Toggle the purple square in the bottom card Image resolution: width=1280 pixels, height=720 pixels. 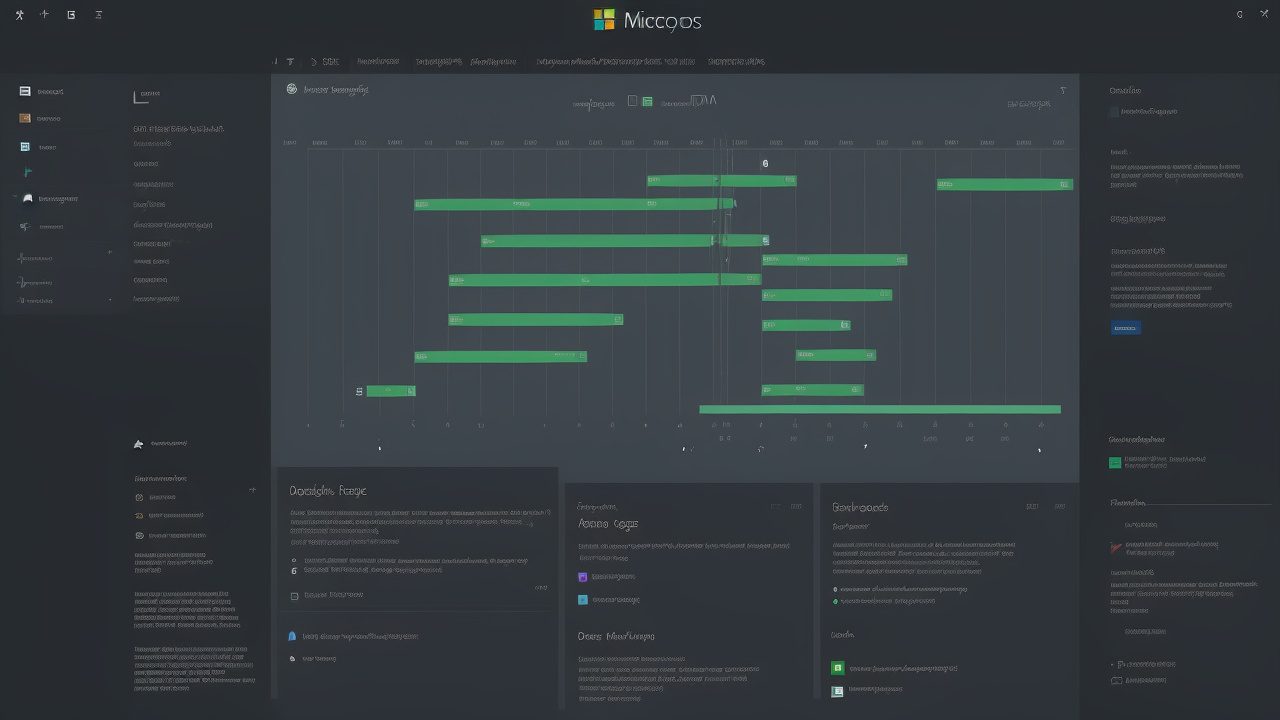pyautogui.click(x=583, y=577)
